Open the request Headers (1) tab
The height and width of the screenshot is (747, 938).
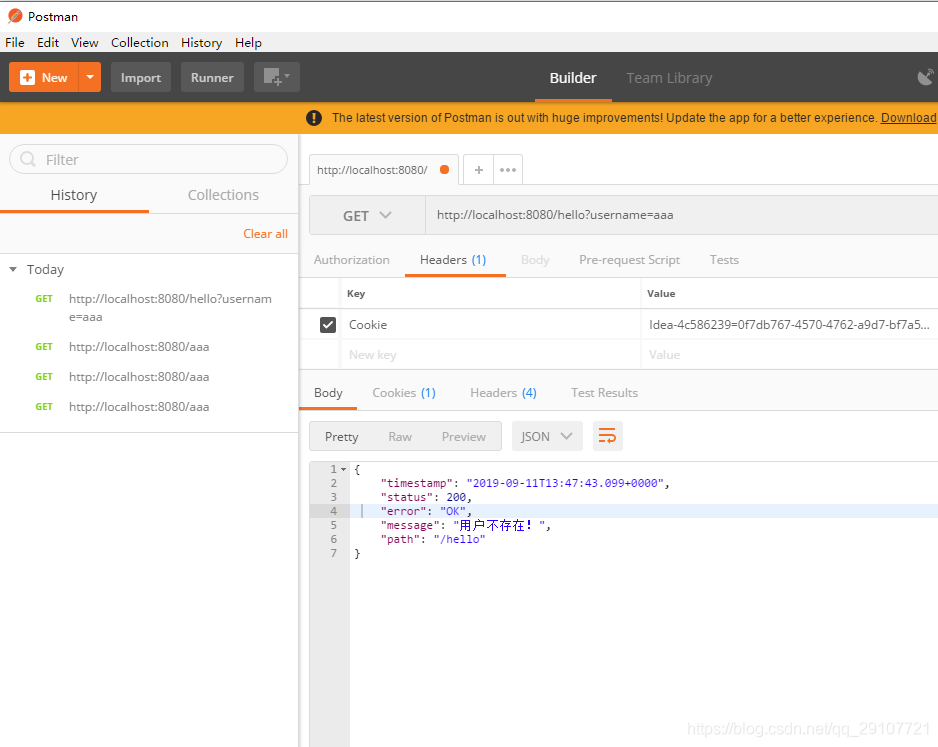(x=453, y=260)
